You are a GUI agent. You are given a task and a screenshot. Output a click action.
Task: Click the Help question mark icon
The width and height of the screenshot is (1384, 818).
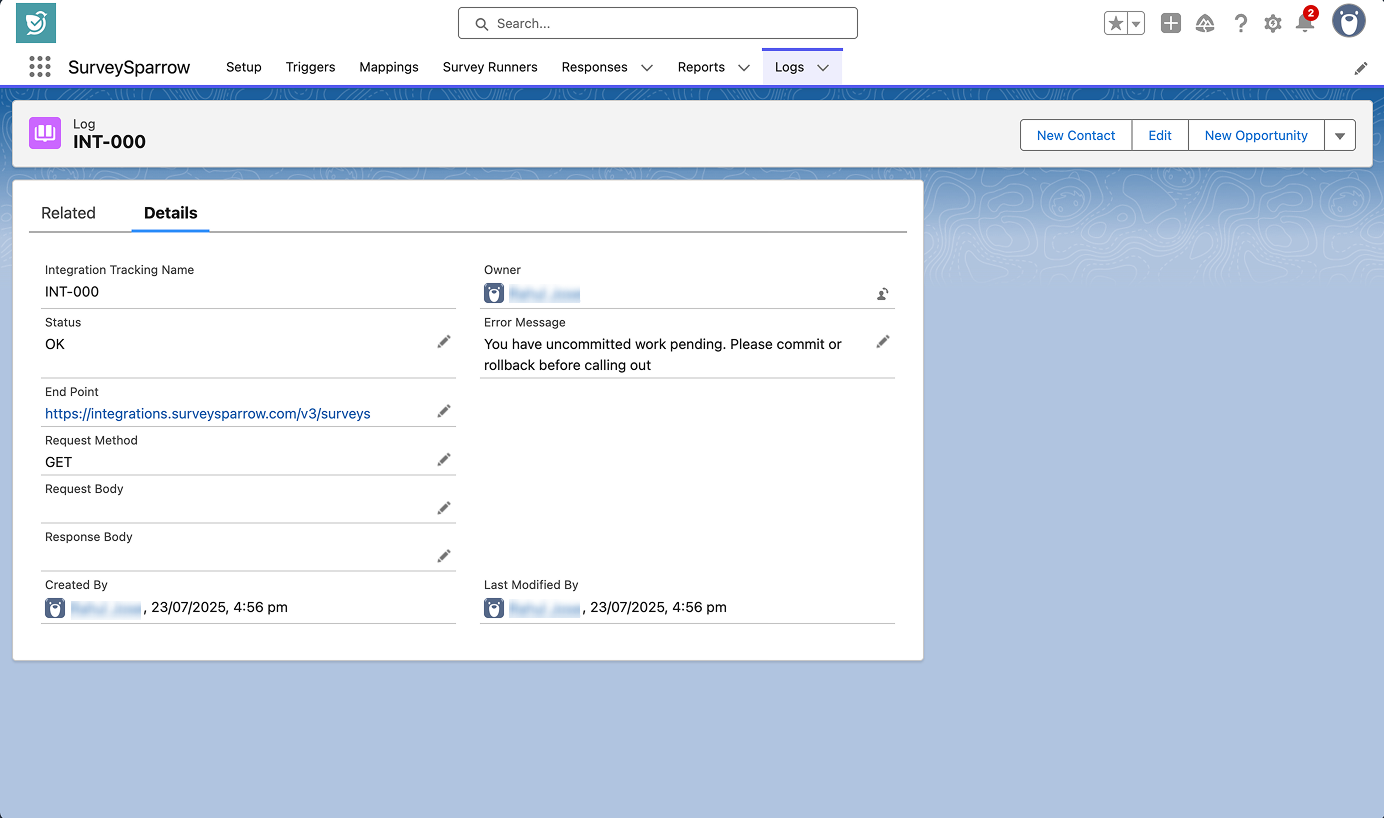(1240, 24)
